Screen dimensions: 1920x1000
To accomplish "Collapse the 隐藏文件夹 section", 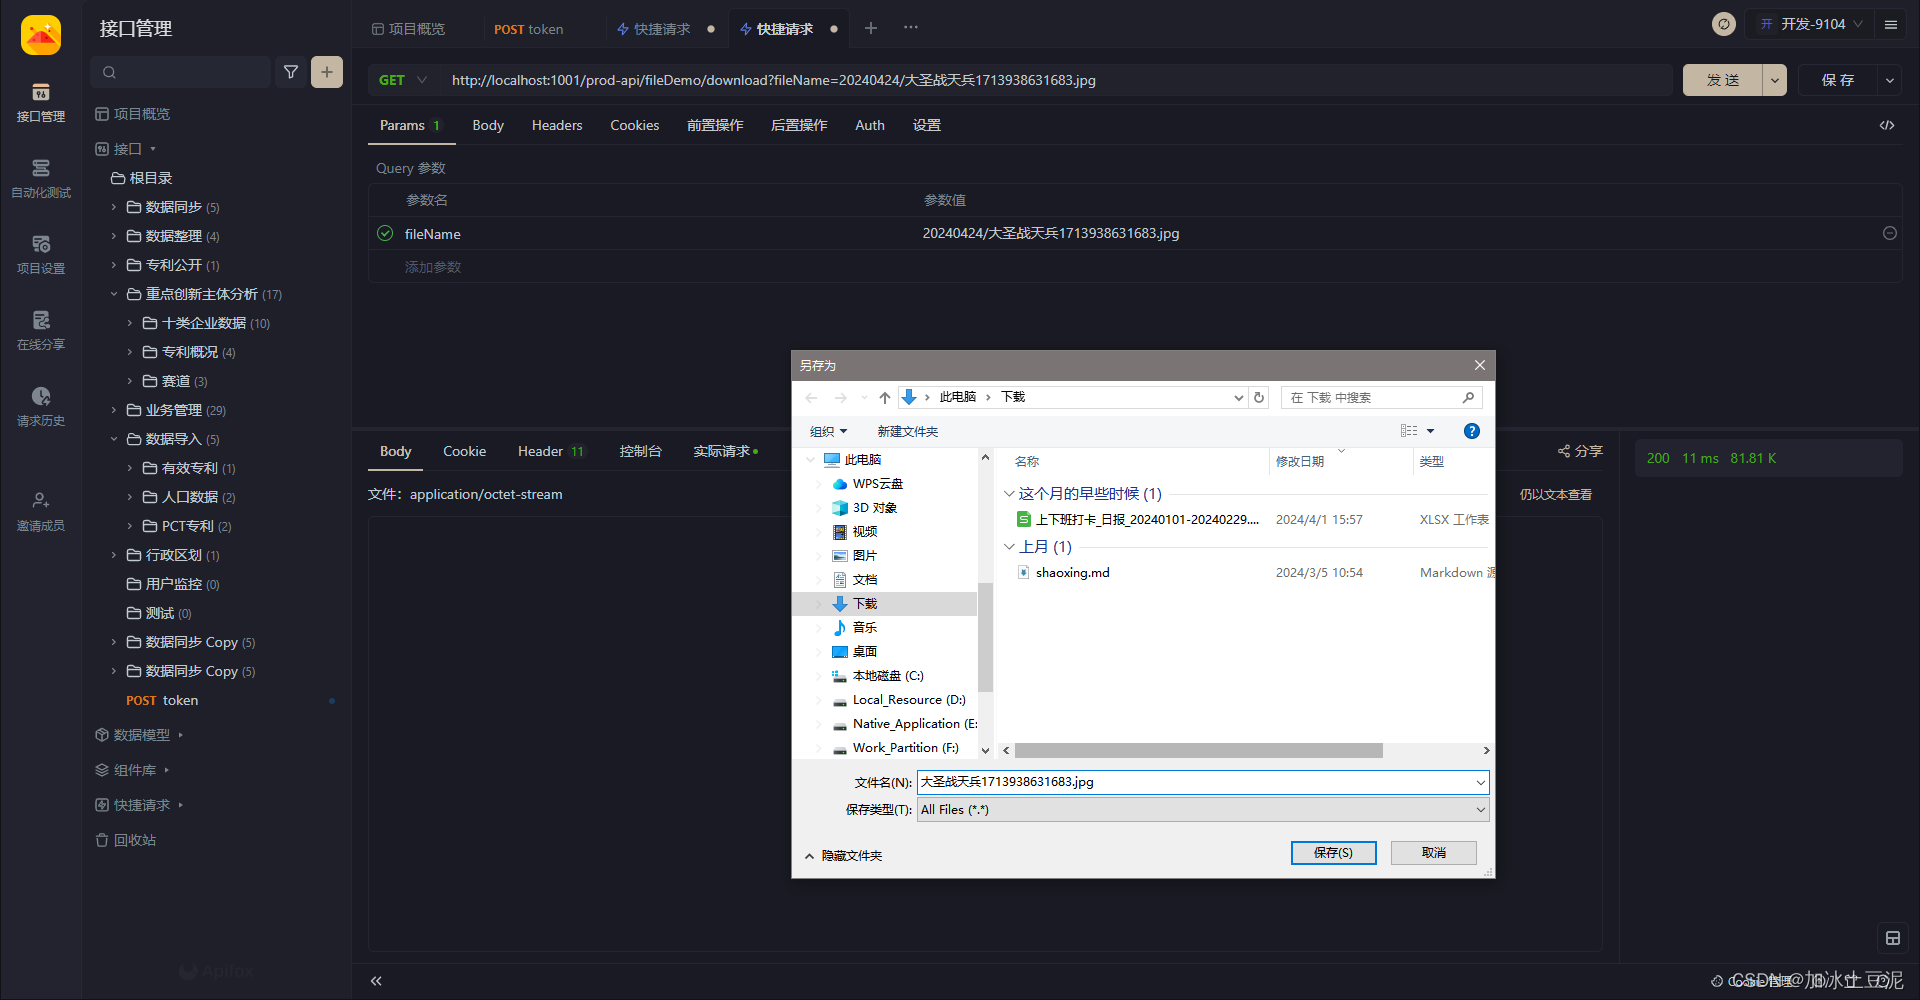I will tap(843, 856).
